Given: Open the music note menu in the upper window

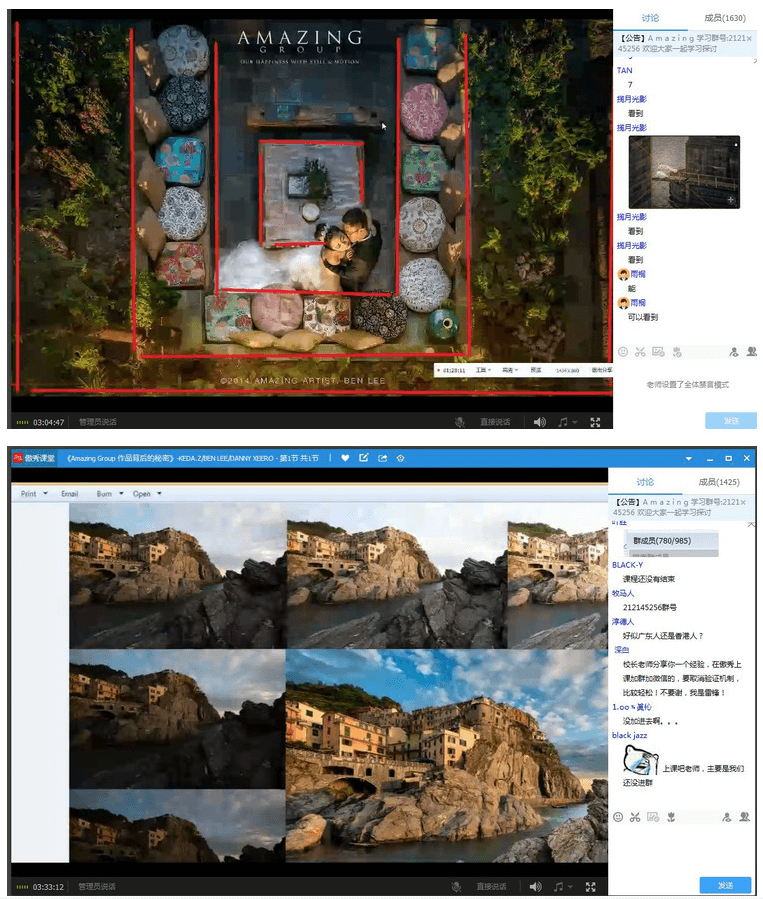Looking at the screenshot, I should coord(566,422).
